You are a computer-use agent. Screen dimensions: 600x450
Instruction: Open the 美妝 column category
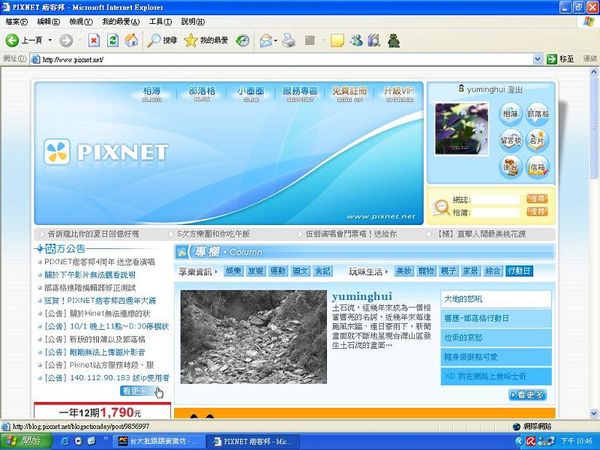pos(404,271)
